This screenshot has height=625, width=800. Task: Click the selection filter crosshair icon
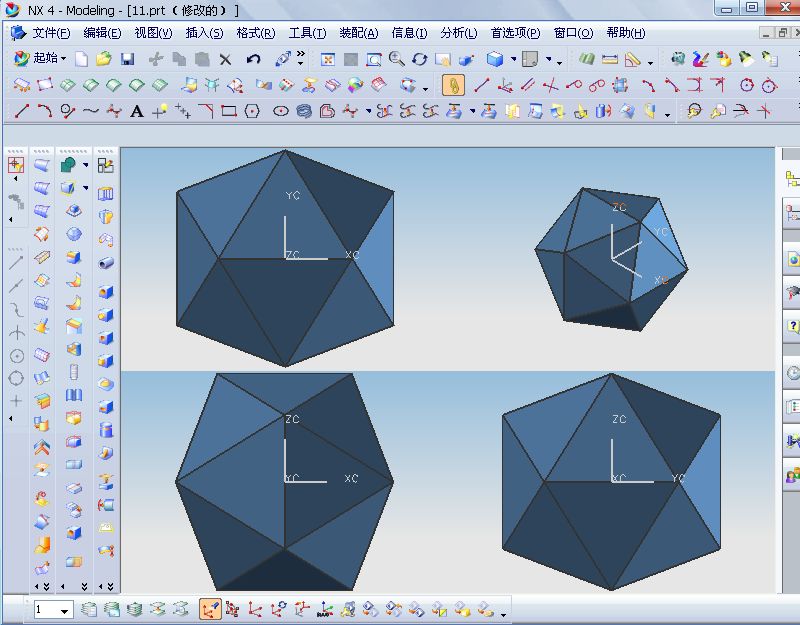(16, 164)
